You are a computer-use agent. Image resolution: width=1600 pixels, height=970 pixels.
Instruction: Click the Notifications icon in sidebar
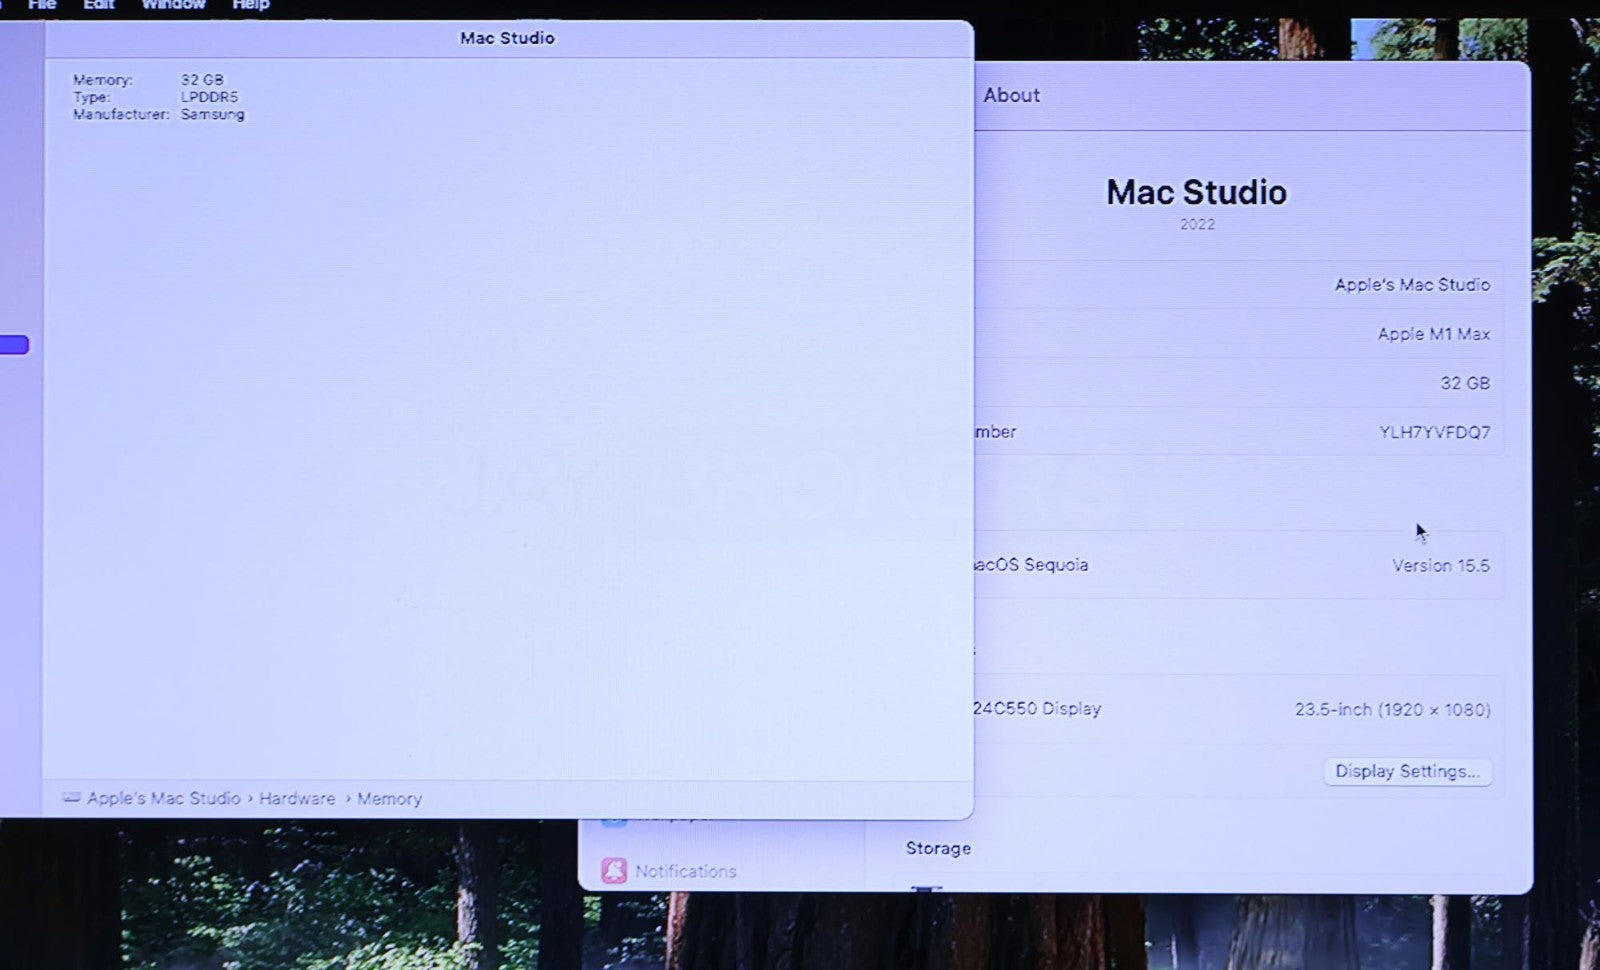click(x=614, y=871)
